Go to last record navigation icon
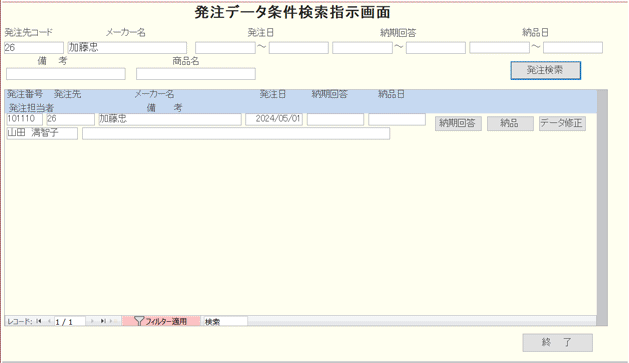This screenshot has width=629, height=363. (x=103, y=321)
